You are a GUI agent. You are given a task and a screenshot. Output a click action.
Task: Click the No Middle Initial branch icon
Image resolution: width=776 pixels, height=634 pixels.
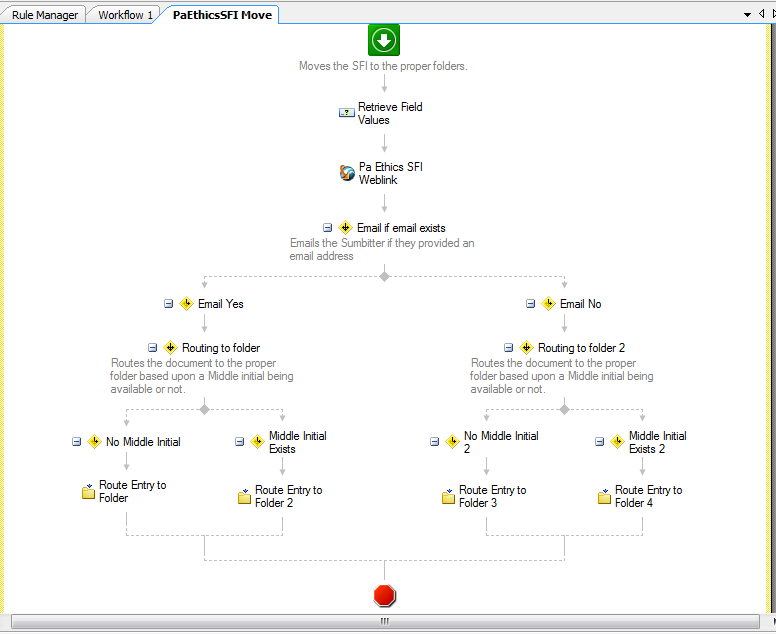[x=94, y=441]
